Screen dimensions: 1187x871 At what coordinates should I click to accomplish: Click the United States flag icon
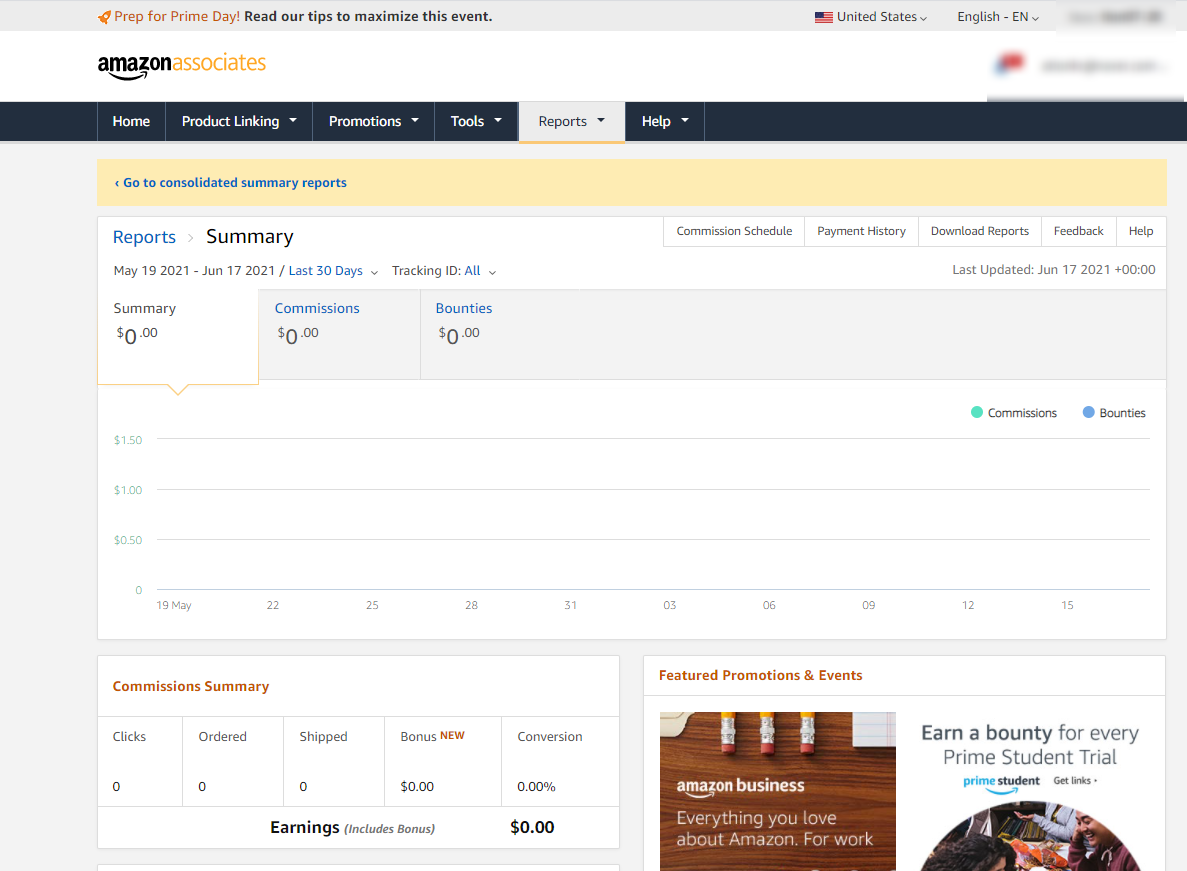click(x=824, y=17)
